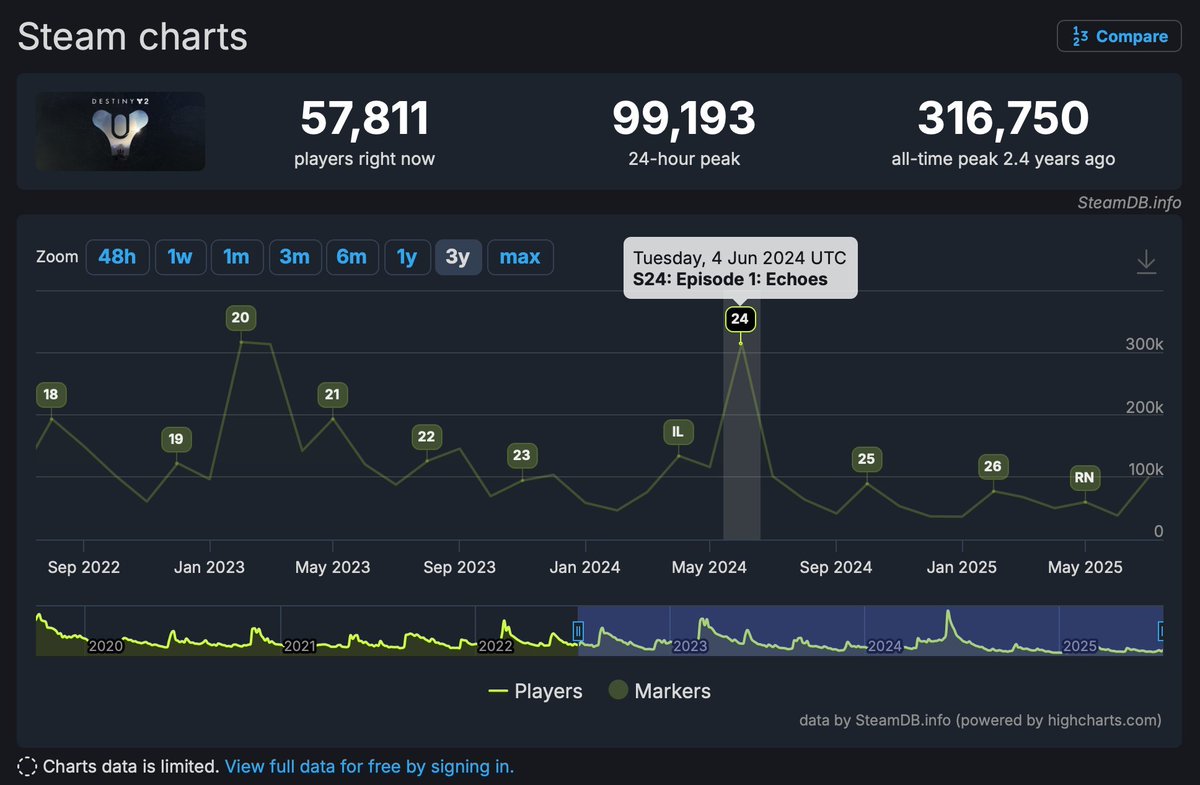Set chart zoom to 1m
This screenshot has width=1200, height=785.
click(x=236, y=257)
